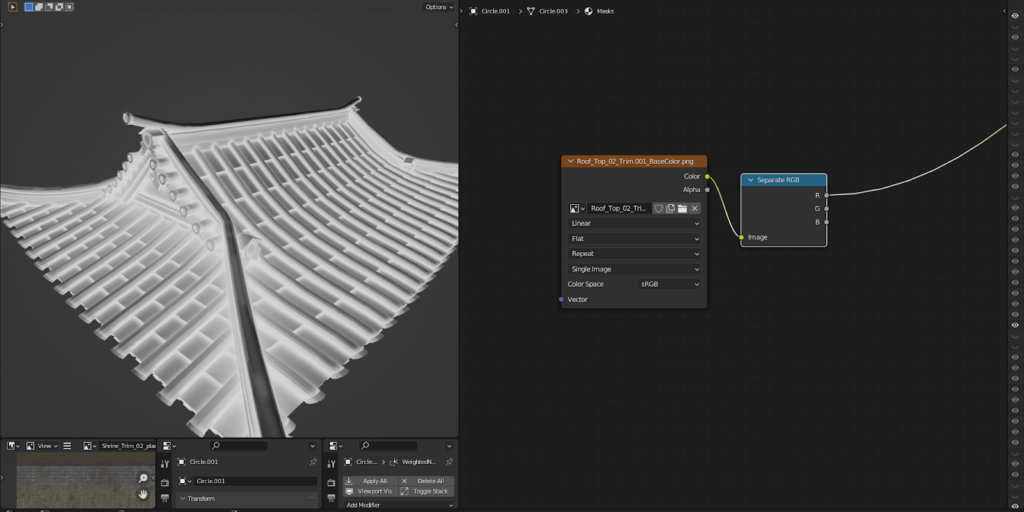Collapse the Transform panel
The width and height of the screenshot is (1024, 512).
tap(183, 498)
